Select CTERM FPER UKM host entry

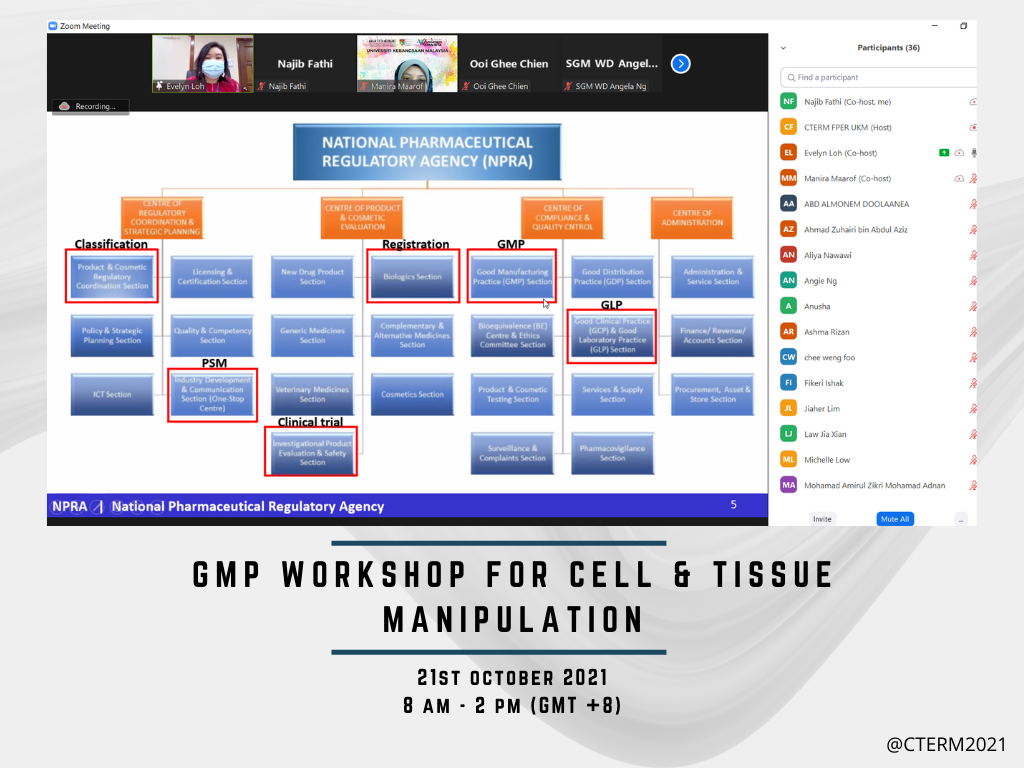pos(846,127)
